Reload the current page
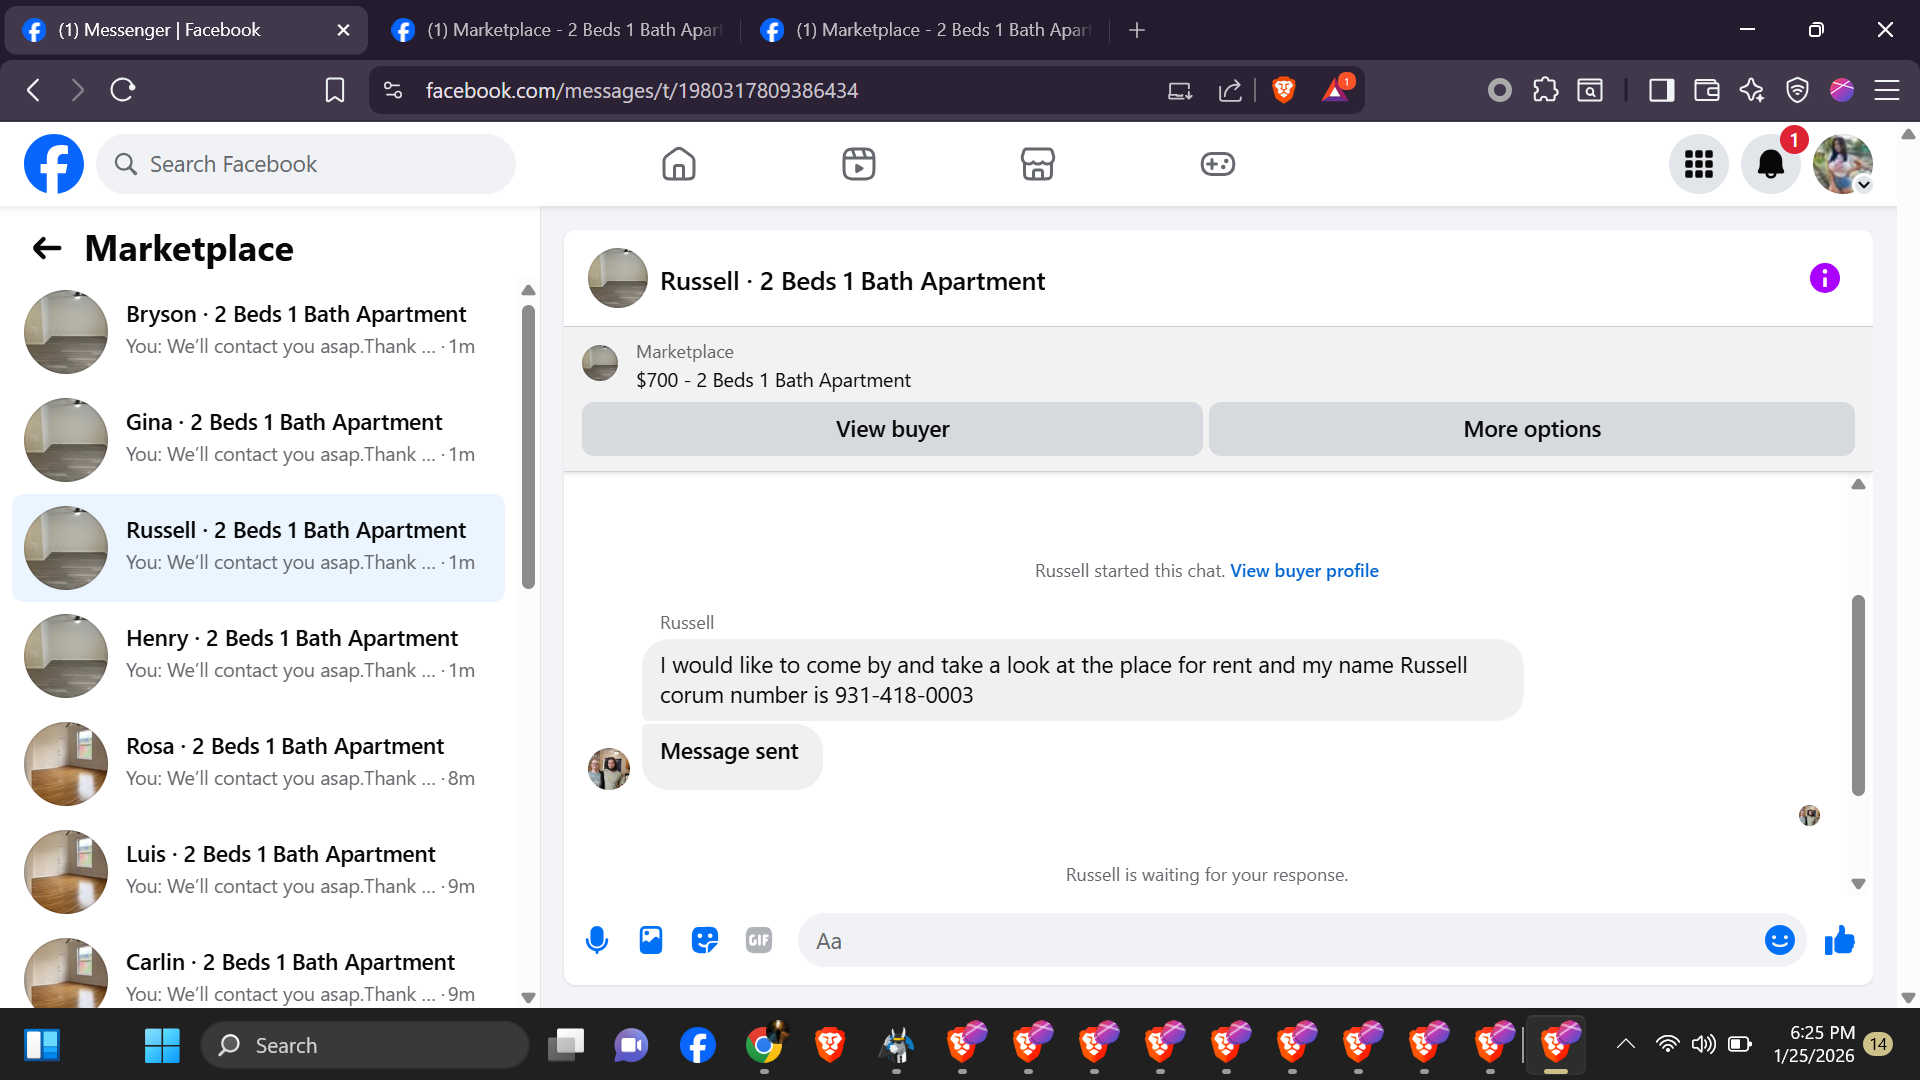Screen dimensions: 1920x1080 pyautogui.click(x=123, y=90)
